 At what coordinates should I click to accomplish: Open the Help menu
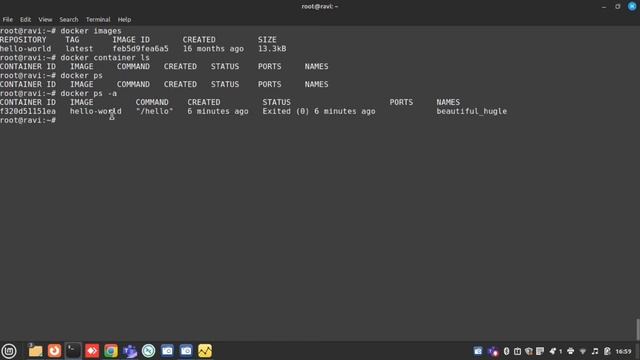pos(124,20)
